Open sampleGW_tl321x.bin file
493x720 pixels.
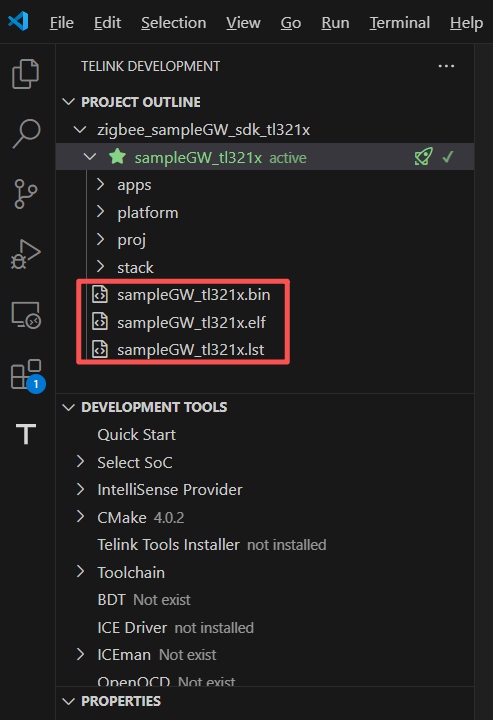point(193,295)
